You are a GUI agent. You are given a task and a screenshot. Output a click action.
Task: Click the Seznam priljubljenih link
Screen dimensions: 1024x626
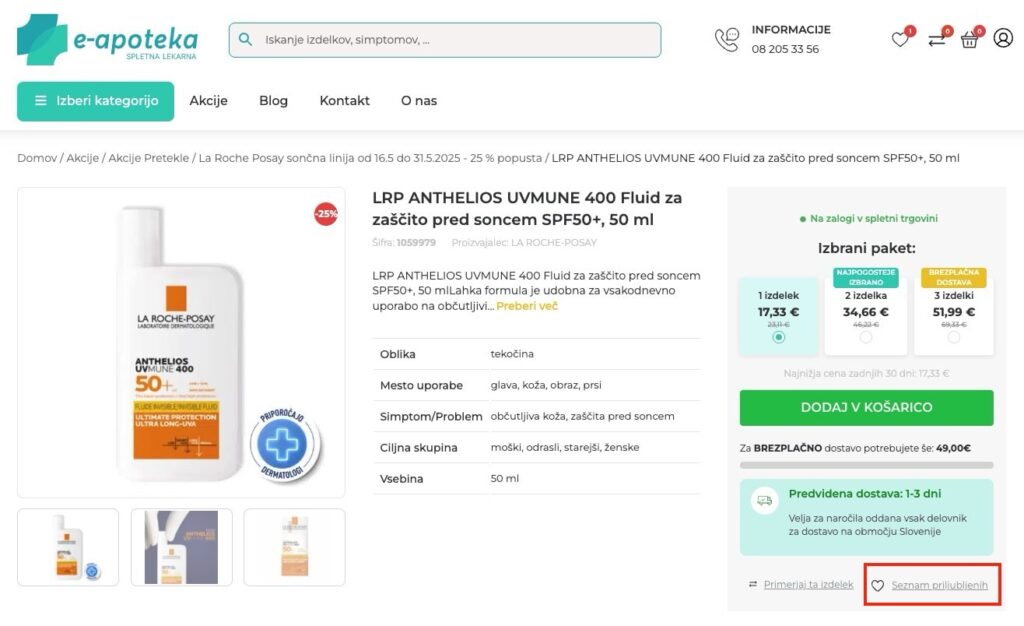[939, 586]
